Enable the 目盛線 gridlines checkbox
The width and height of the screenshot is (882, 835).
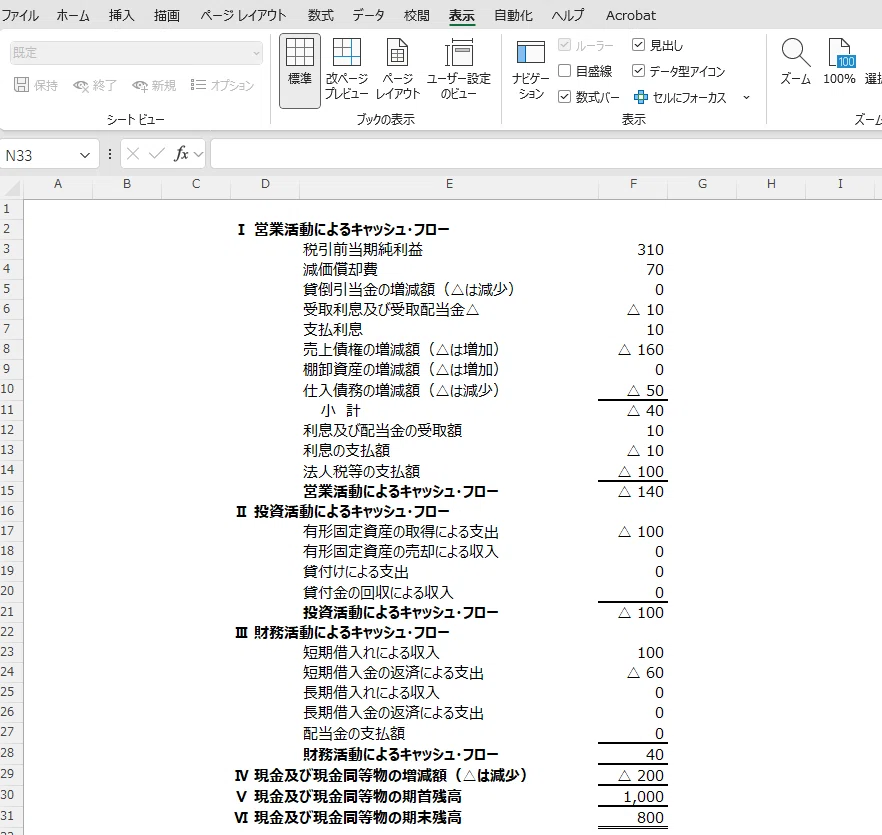click(x=564, y=70)
